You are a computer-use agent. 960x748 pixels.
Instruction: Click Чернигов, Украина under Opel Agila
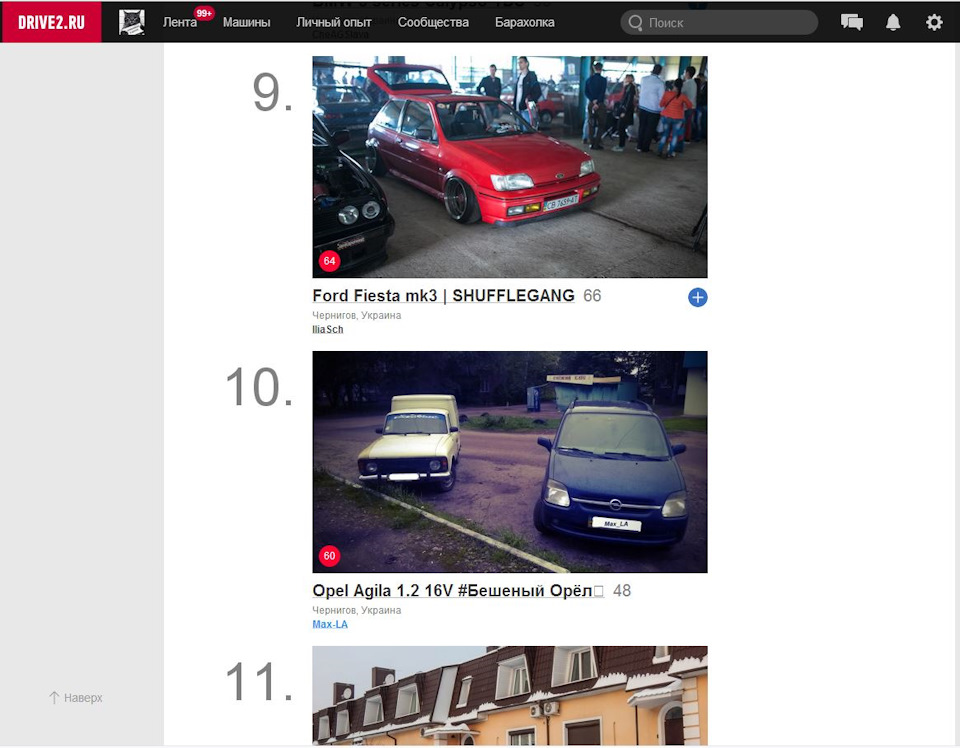click(356, 610)
